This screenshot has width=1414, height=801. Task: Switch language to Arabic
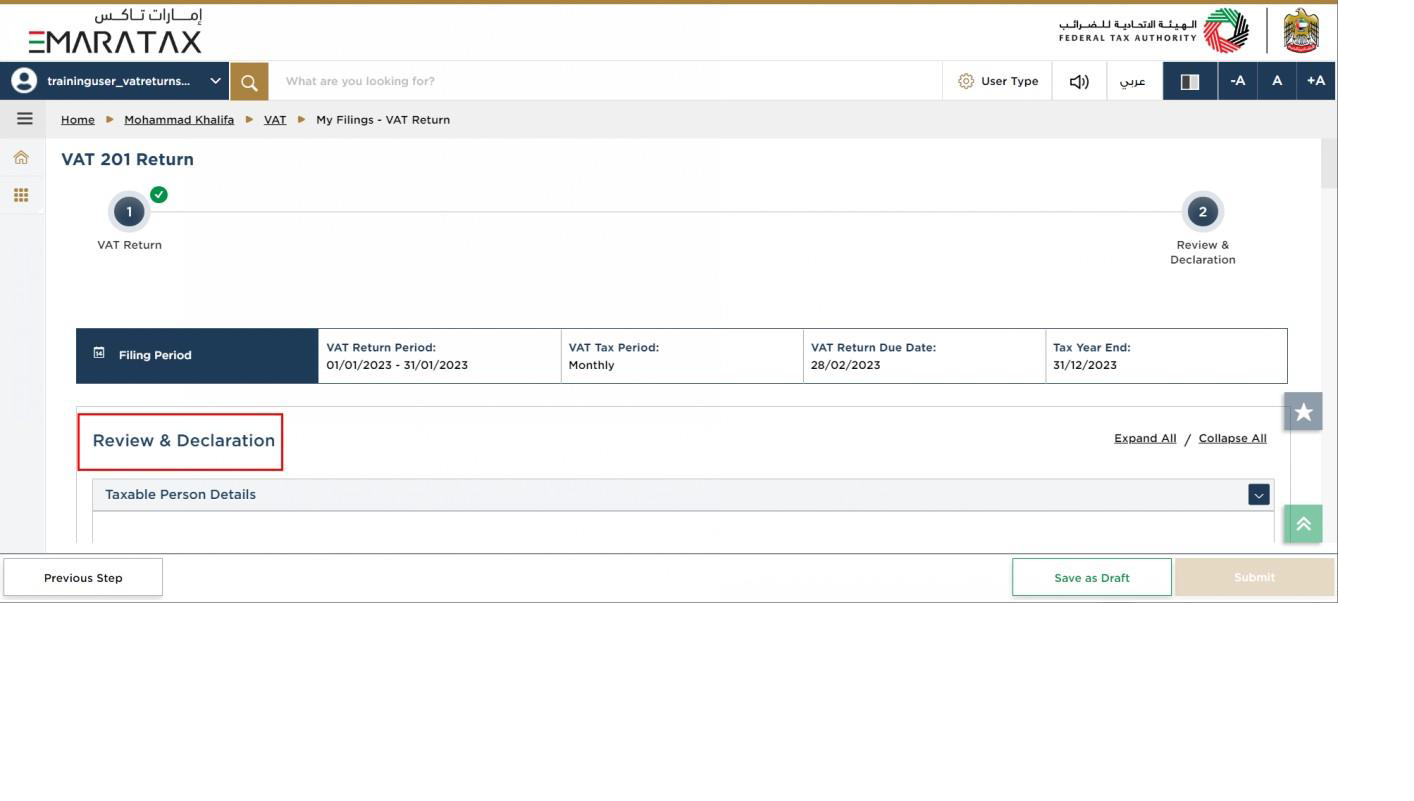coord(1133,81)
